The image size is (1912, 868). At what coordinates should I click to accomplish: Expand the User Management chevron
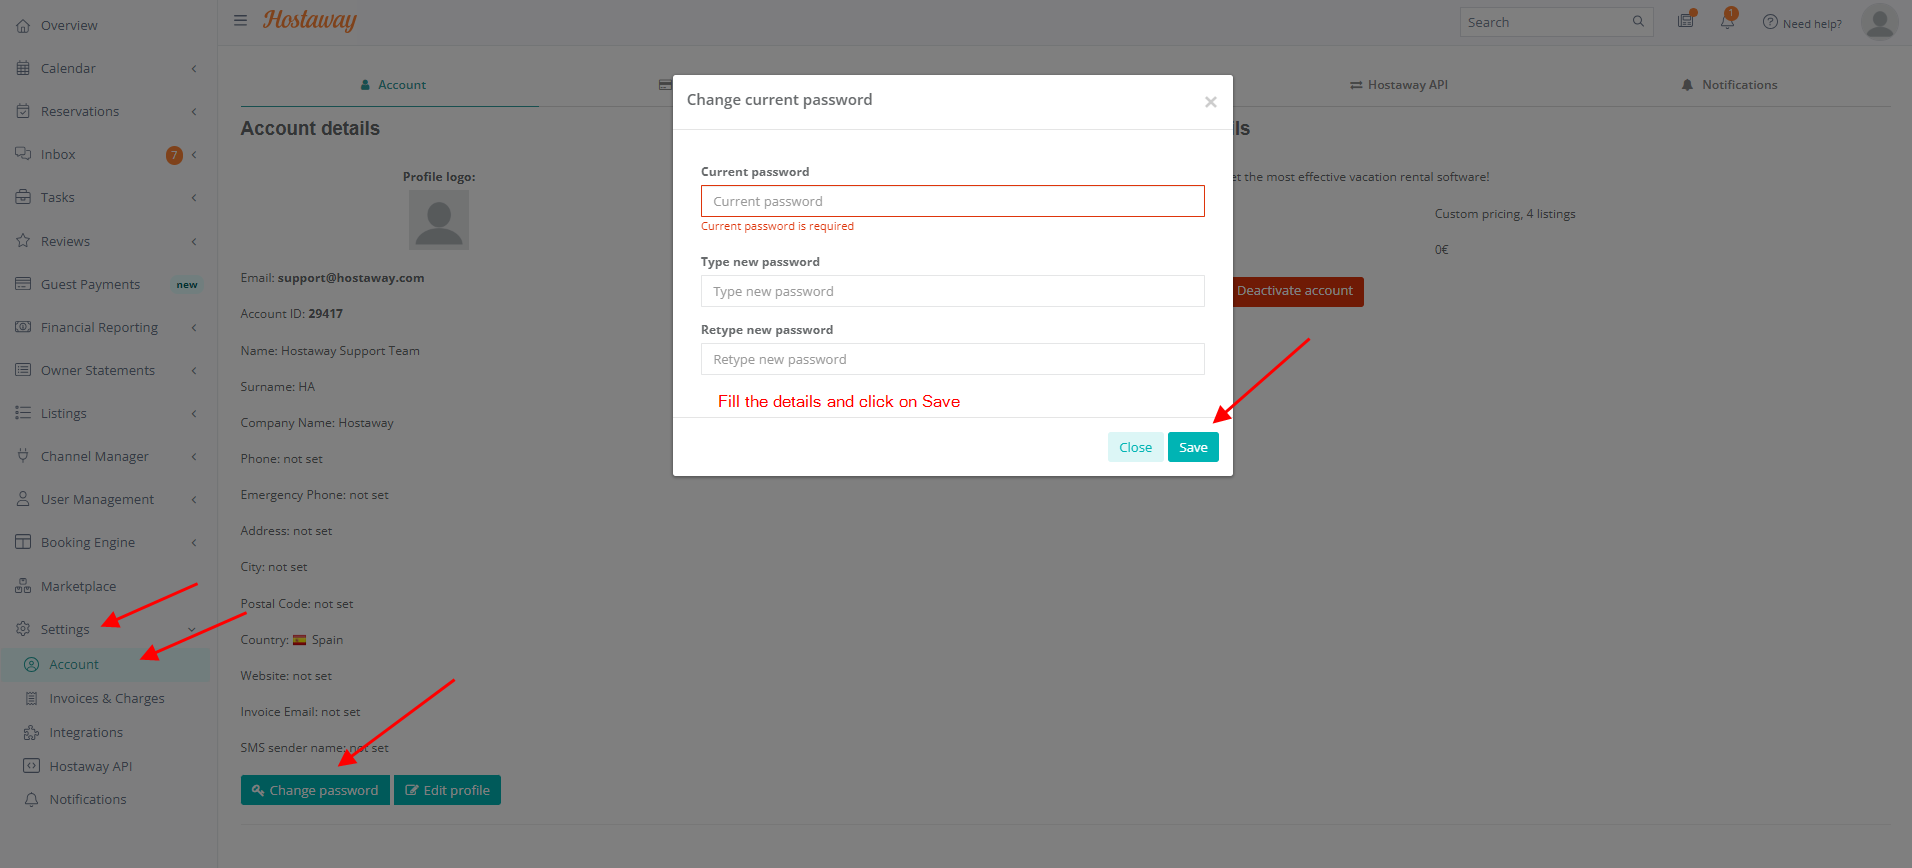coord(194,499)
